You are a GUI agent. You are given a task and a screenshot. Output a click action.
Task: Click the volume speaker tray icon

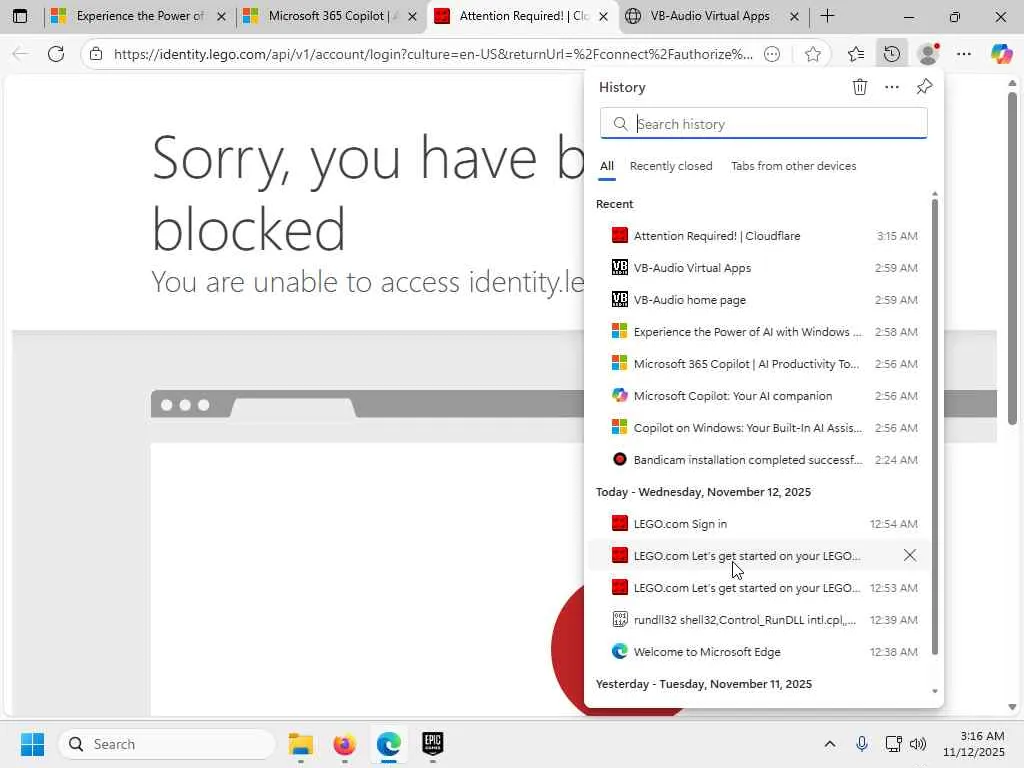(918, 744)
